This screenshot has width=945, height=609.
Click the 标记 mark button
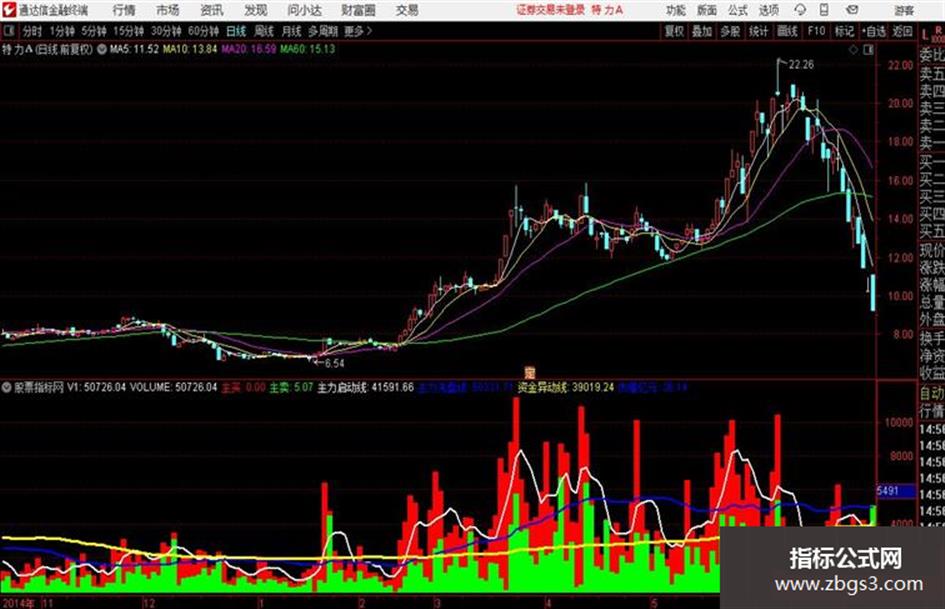tap(844, 31)
